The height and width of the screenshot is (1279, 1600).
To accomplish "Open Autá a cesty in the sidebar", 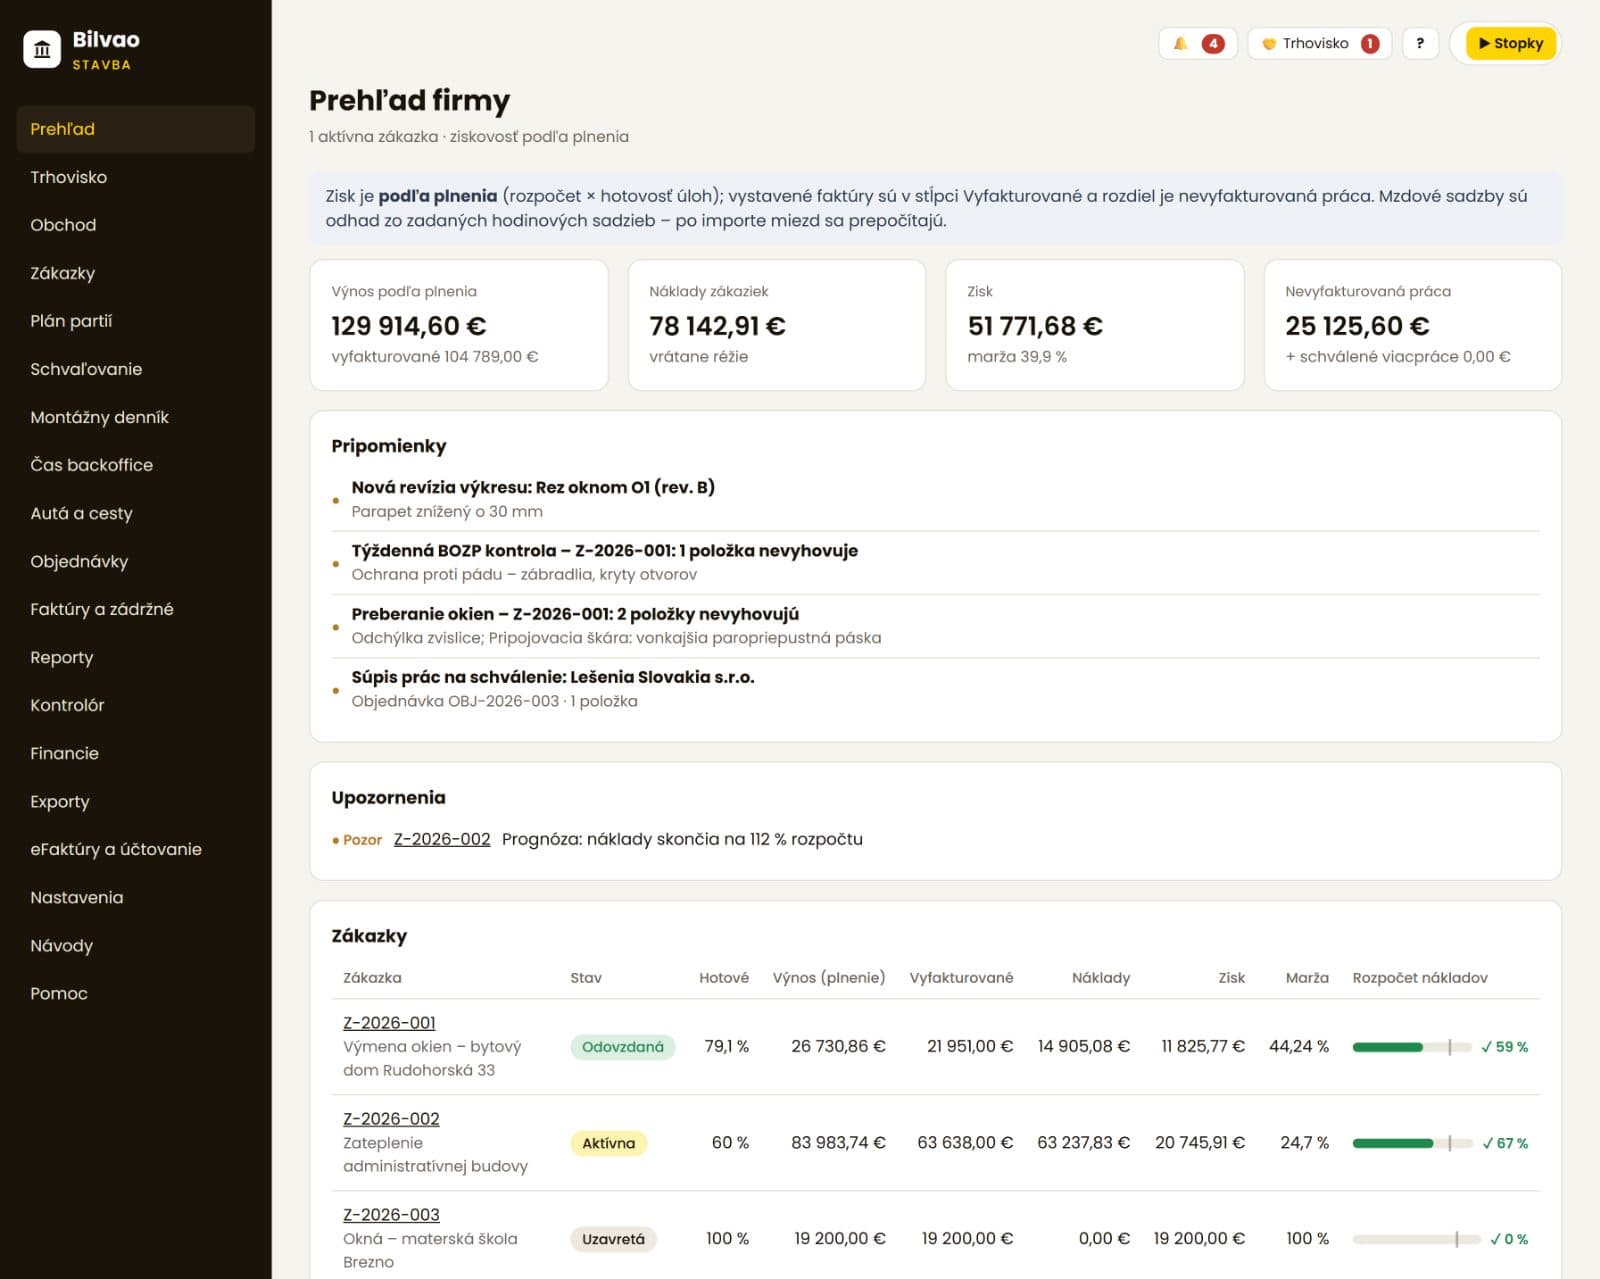I will click(135, 513).
